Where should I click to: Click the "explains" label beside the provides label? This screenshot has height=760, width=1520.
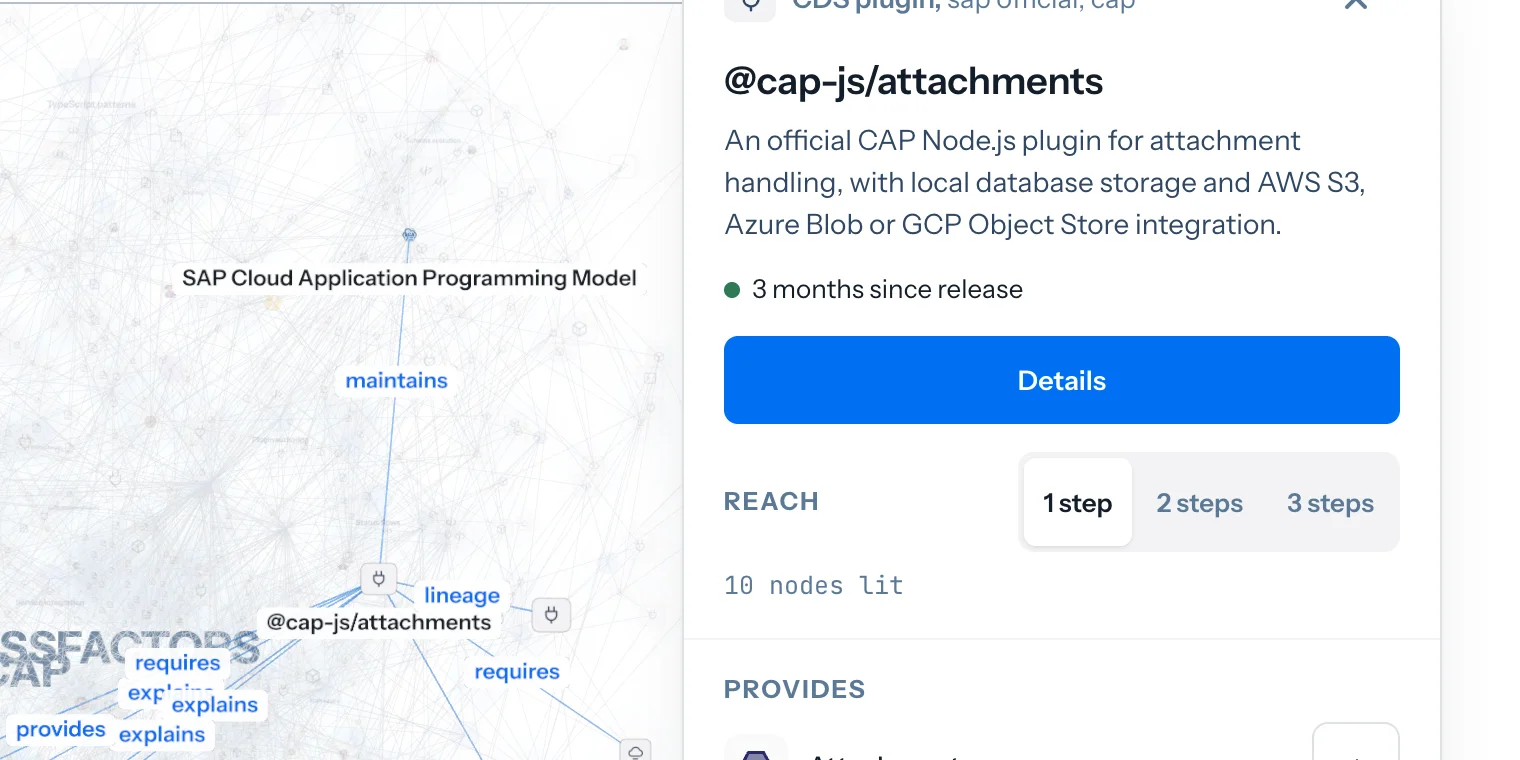(x=162, y=735)
